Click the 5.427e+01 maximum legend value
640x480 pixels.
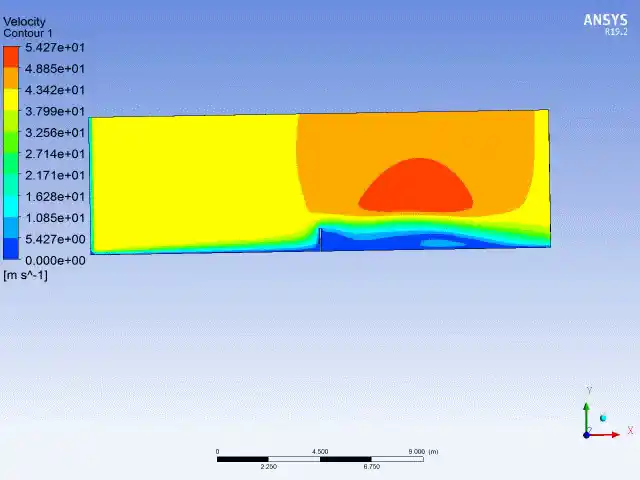click(55, 47)
